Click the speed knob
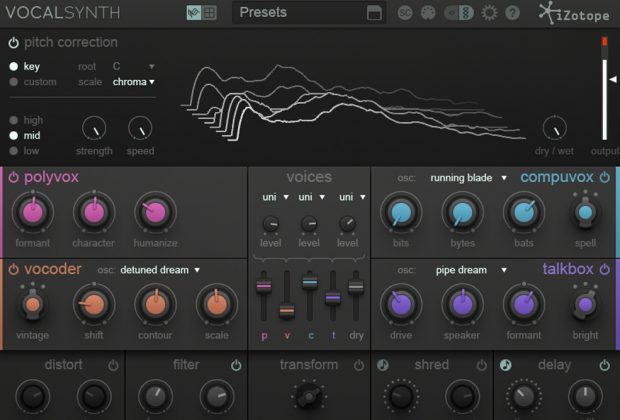 coord(140,129)
